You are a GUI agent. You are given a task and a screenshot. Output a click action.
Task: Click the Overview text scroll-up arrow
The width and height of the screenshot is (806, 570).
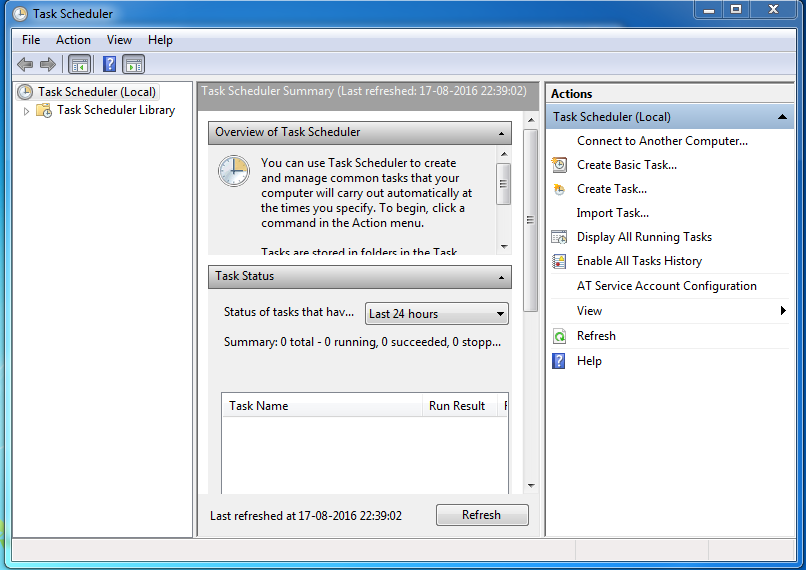coord(504,154)
